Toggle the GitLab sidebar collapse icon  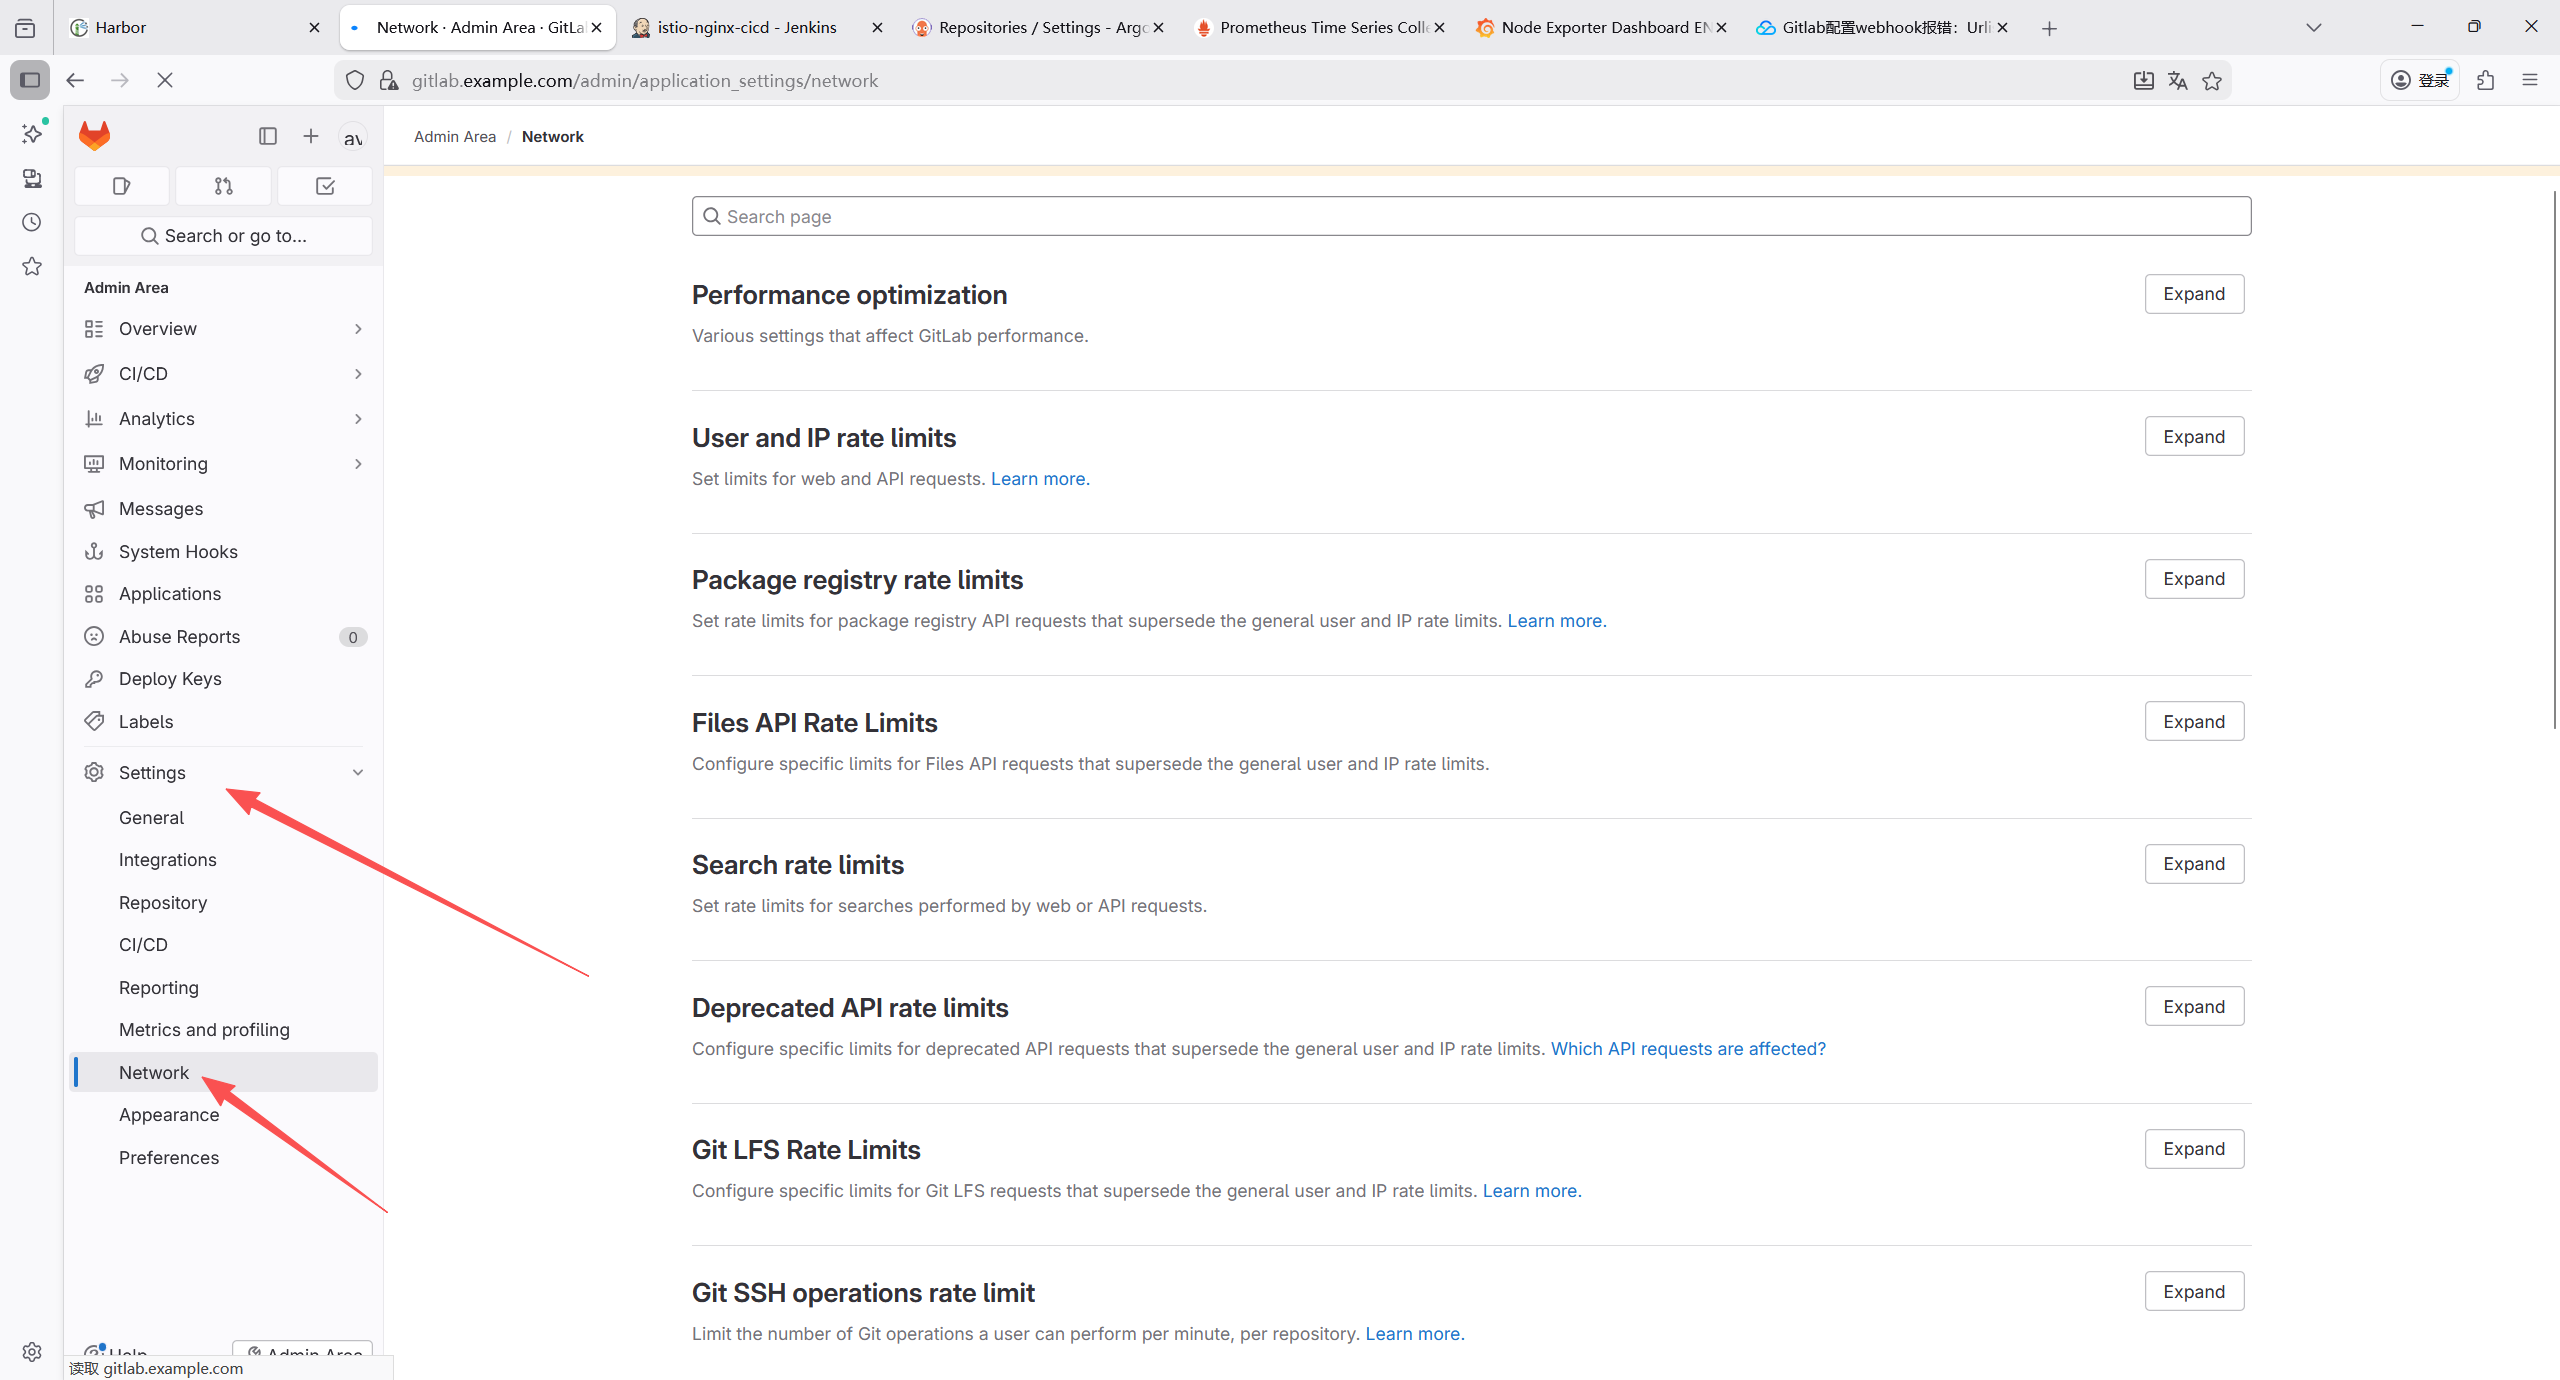(267, 136)
